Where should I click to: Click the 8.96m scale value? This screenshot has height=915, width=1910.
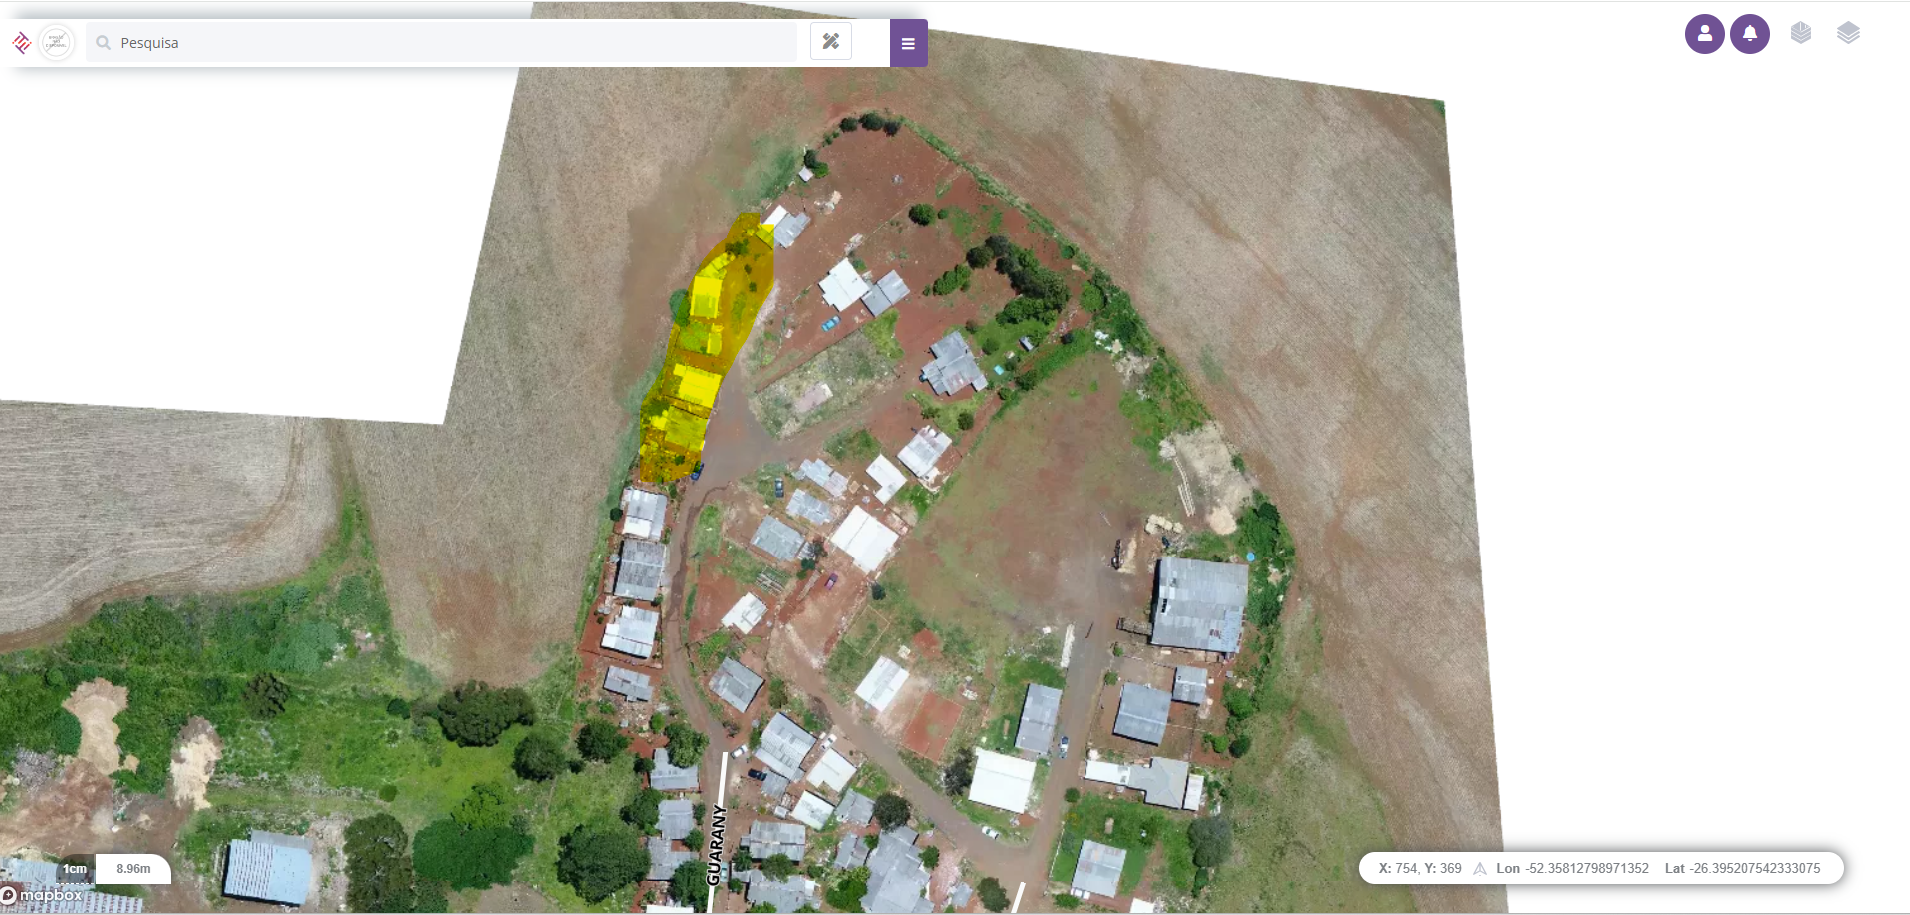pos(133,869)
